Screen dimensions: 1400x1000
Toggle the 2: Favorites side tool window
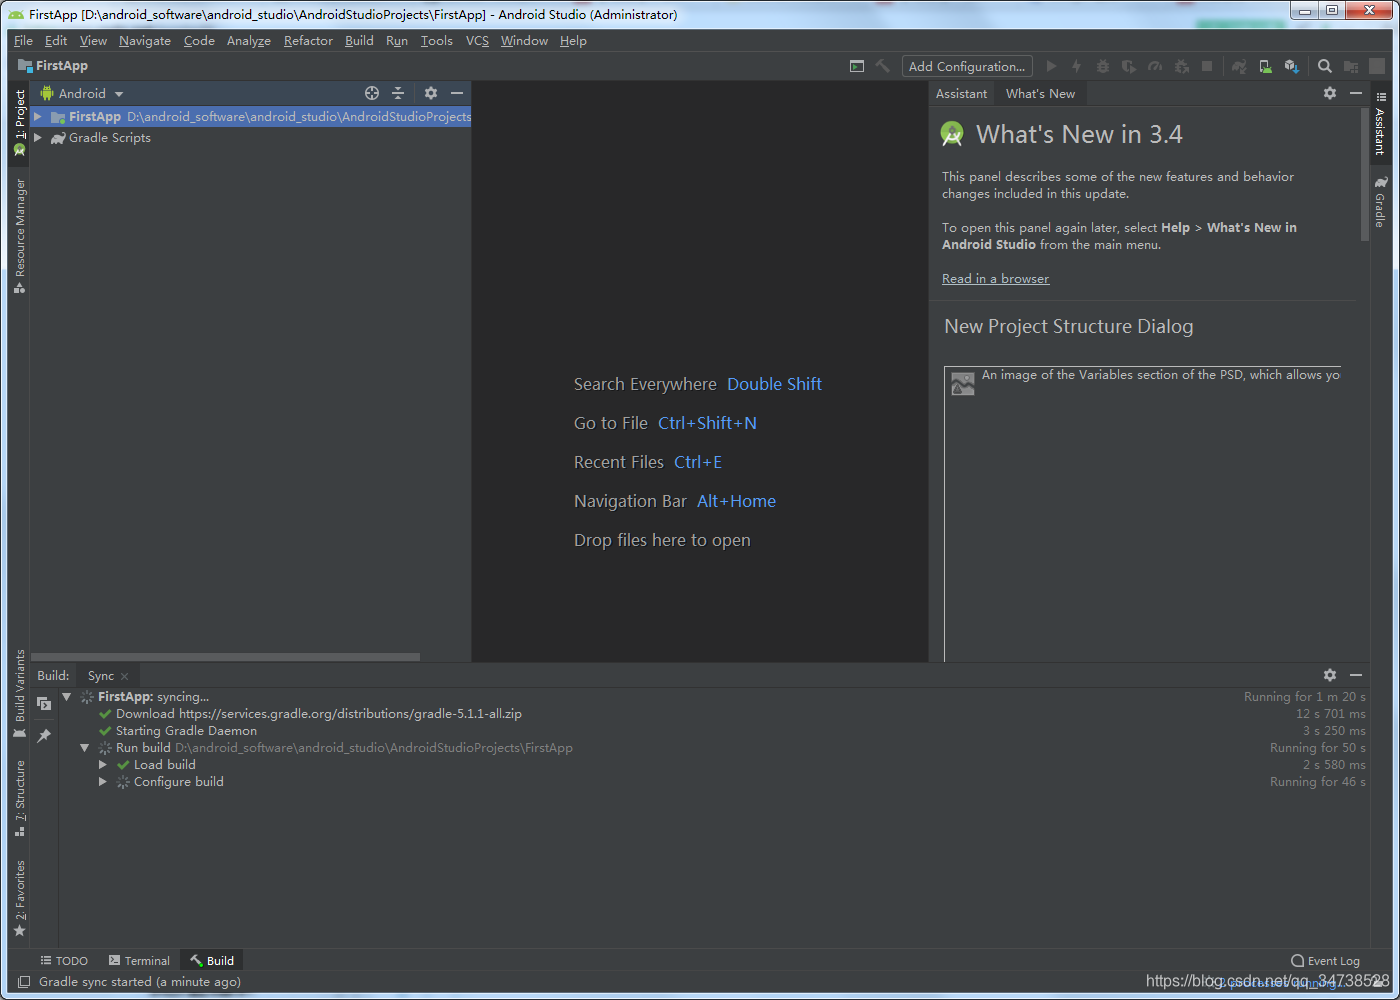point(20,898)
